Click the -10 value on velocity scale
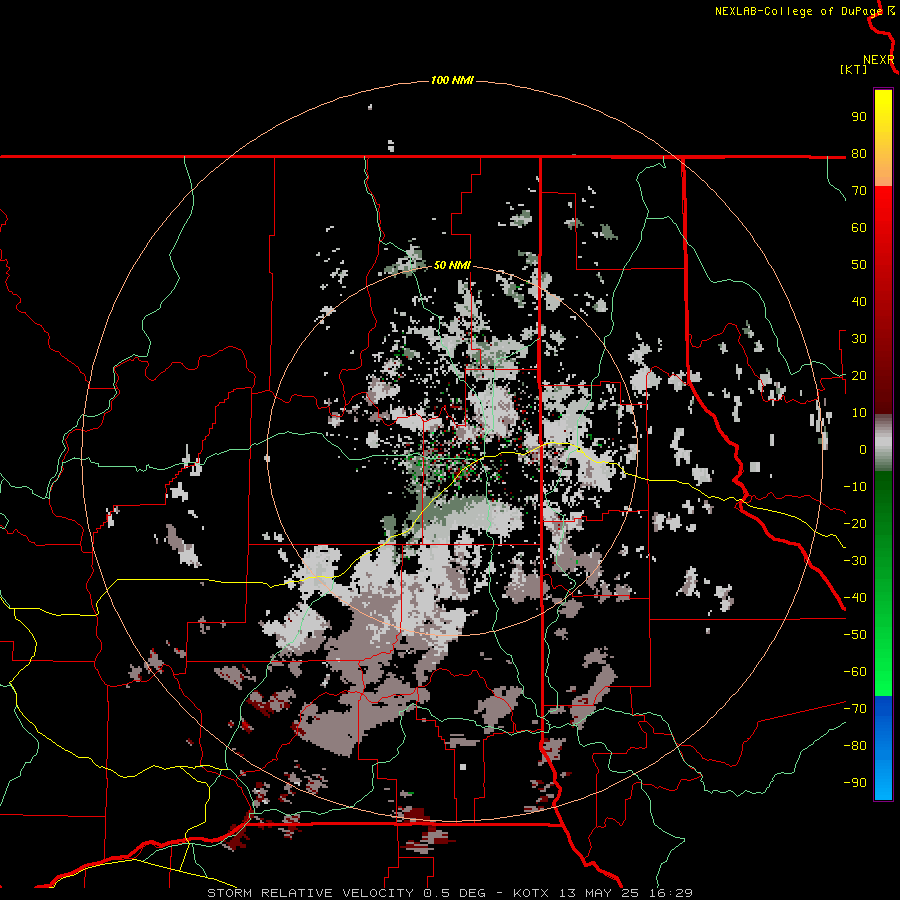 click(x=855, y=487)
